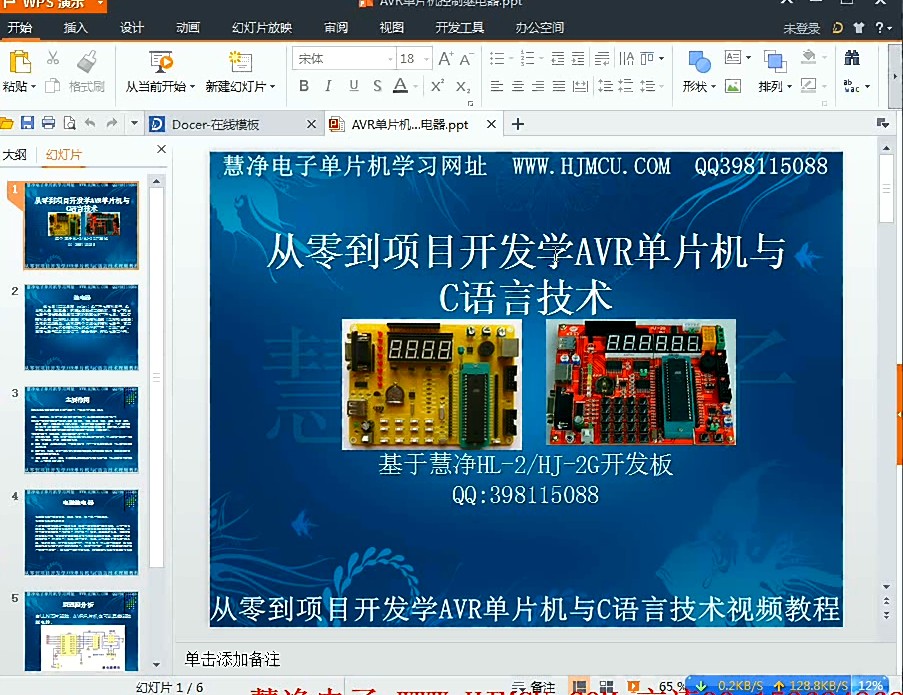The width and height of the screenshot is (903, 695).
Task: Decrease font size with A- icon
Action: tap(466, 59)
